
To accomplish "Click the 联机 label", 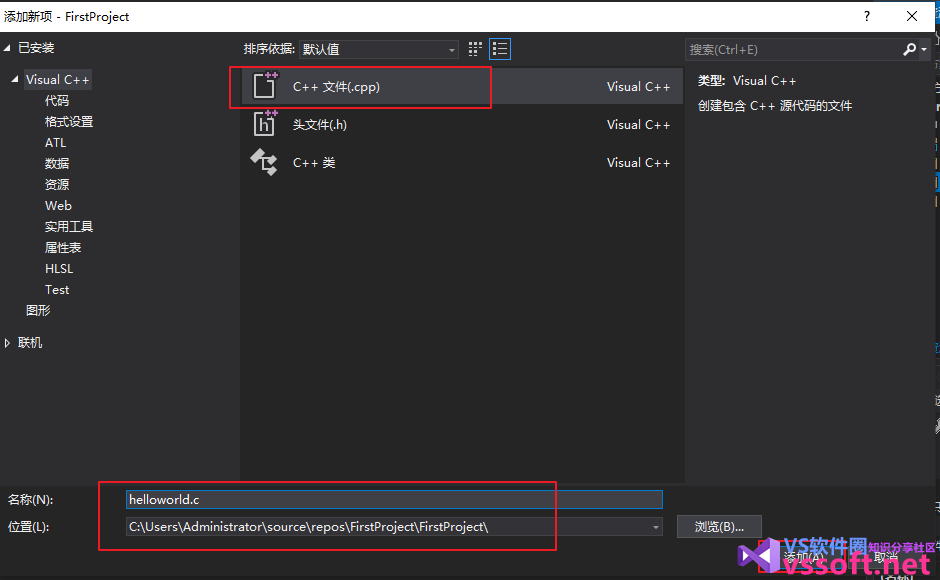I will coord(30,343).
